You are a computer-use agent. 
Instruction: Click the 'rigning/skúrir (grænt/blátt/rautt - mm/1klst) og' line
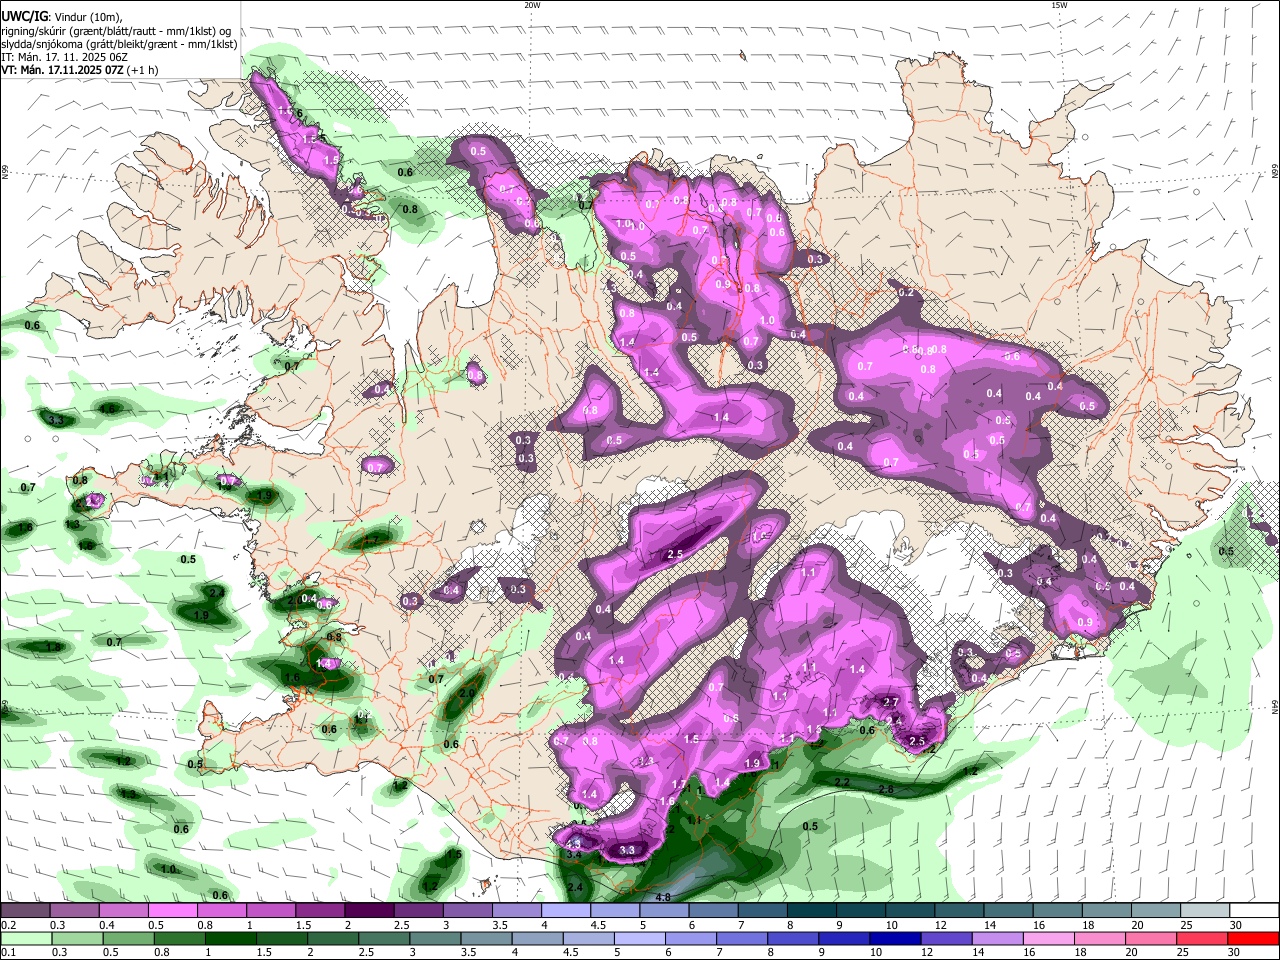coord(115,31)
